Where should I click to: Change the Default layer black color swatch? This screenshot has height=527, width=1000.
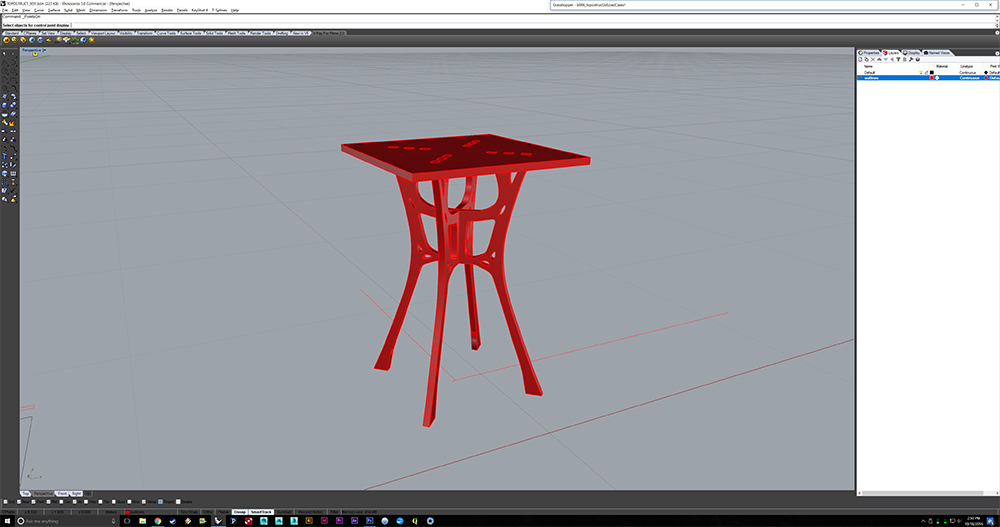[x=932, y=72]
